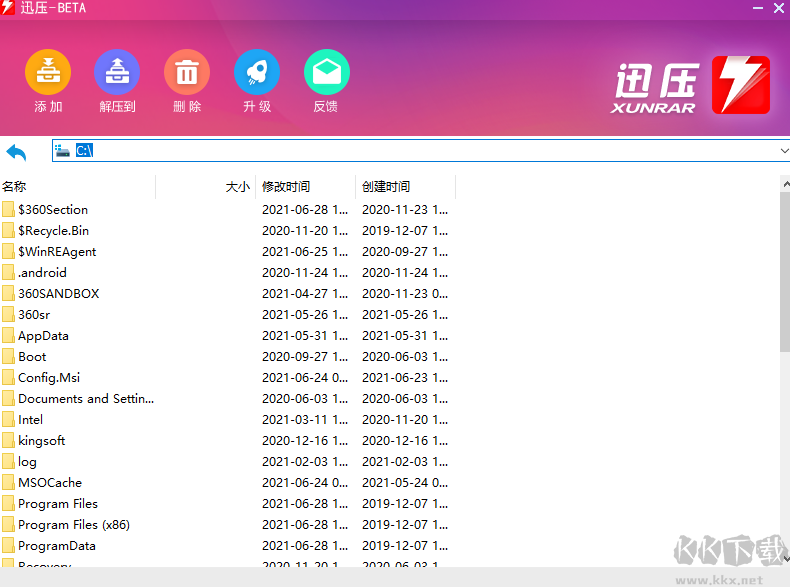Screen dimensions: 790x587
Task: Click the folder icon of Config.Msi
Action: [x=8, y=377]
